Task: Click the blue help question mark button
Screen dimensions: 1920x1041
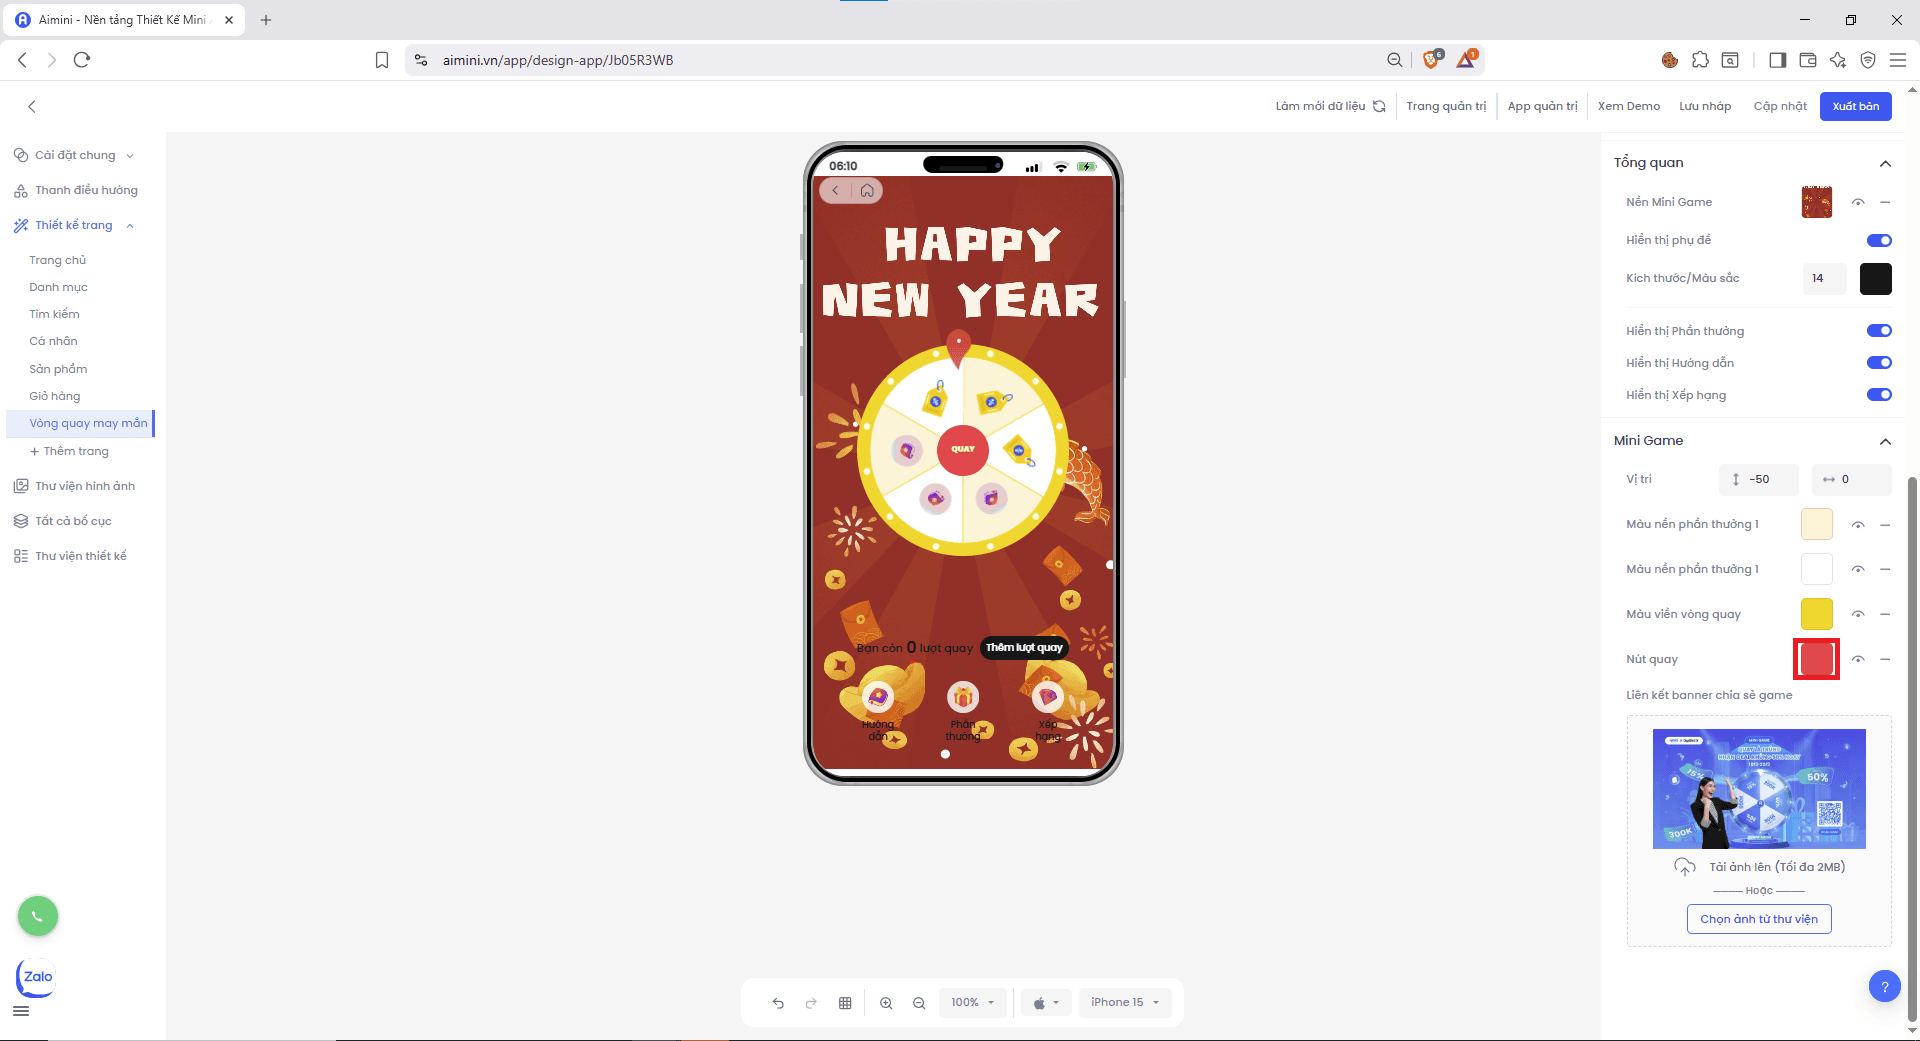Action: pyautogui.click(x=1884, y=987)
